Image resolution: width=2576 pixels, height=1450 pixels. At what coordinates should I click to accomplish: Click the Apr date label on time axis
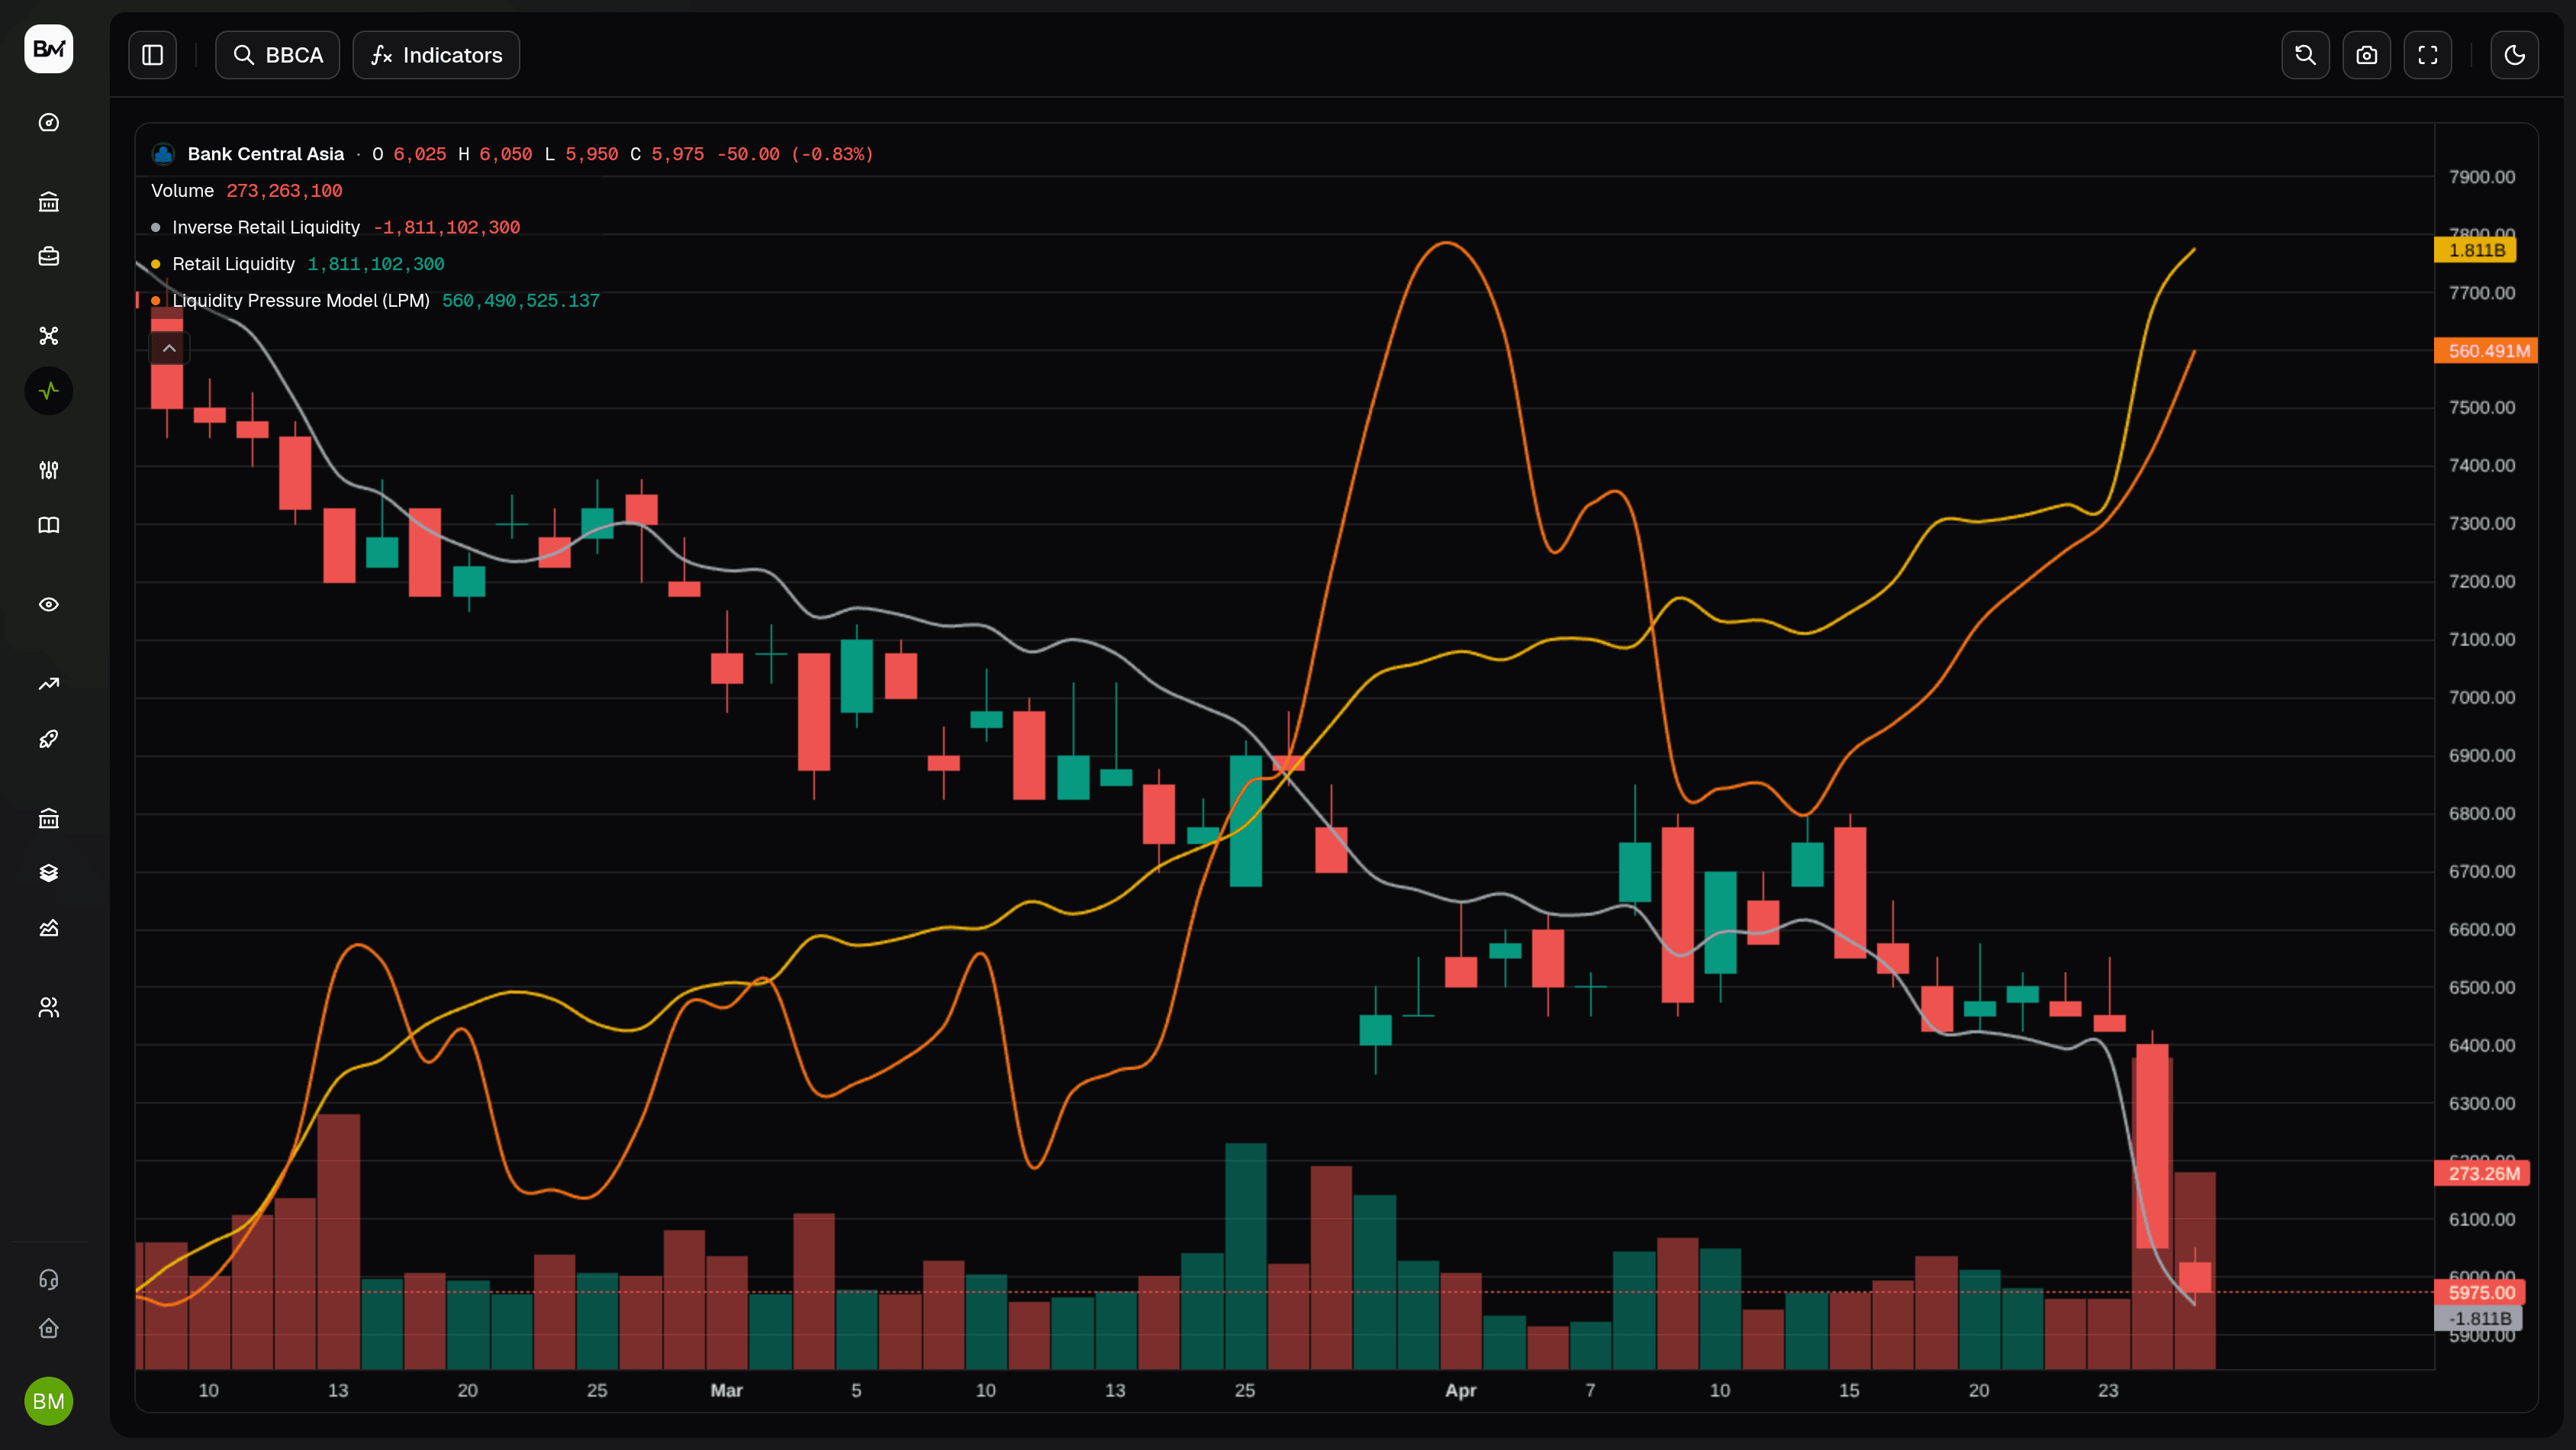pyautogui.click(x=1461, y=1390)
